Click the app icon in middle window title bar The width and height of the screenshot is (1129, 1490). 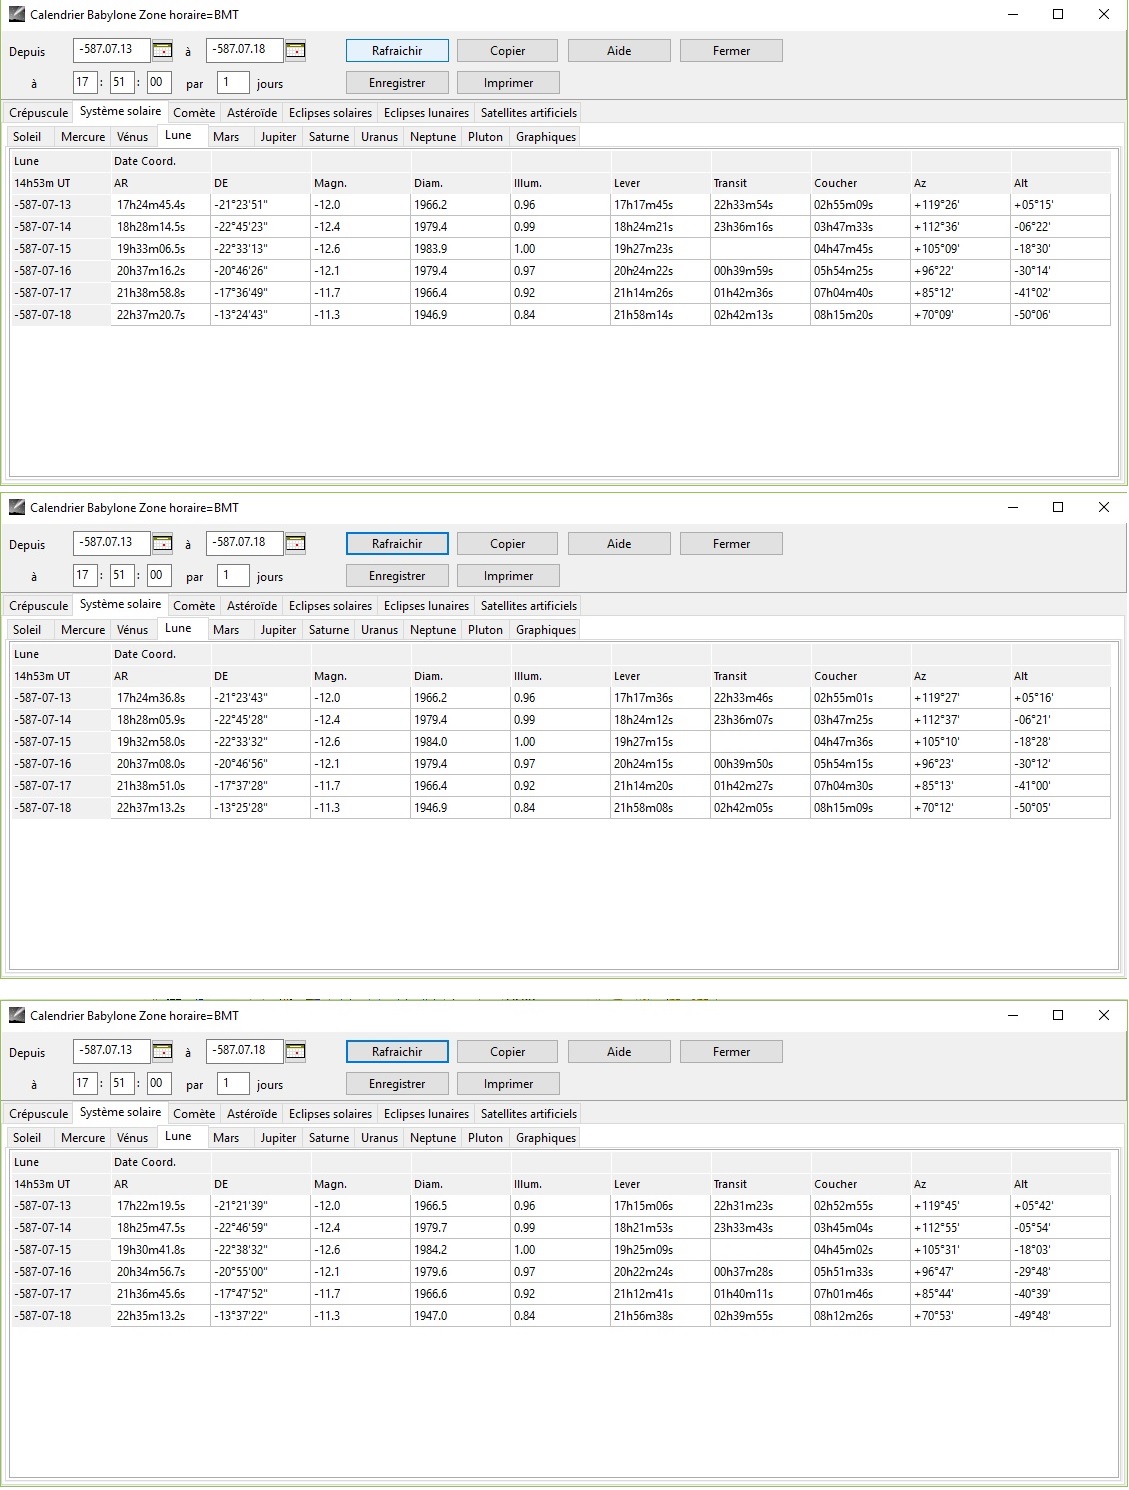click(16, 507)
